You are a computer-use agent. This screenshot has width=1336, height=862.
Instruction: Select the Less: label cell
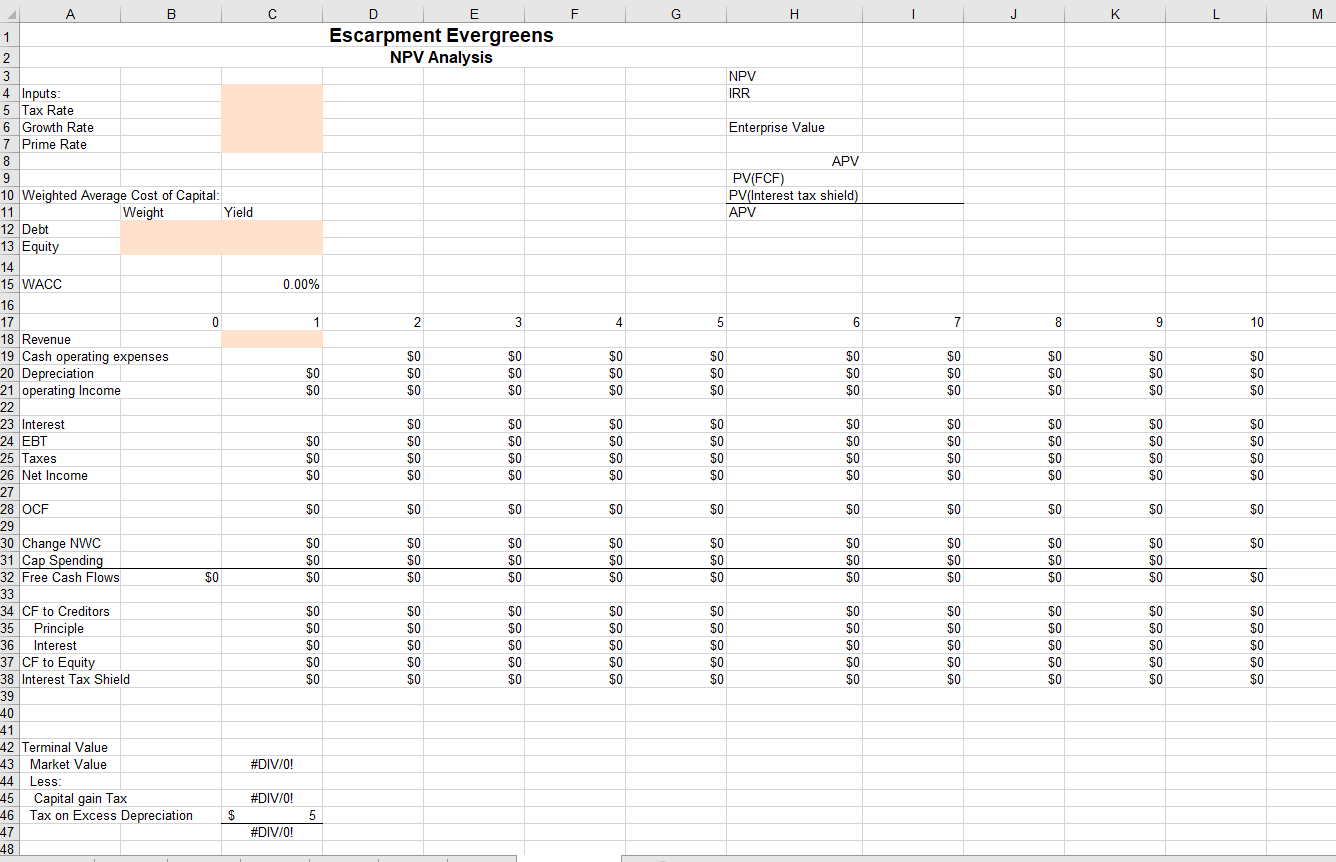(x=45, y=781)
